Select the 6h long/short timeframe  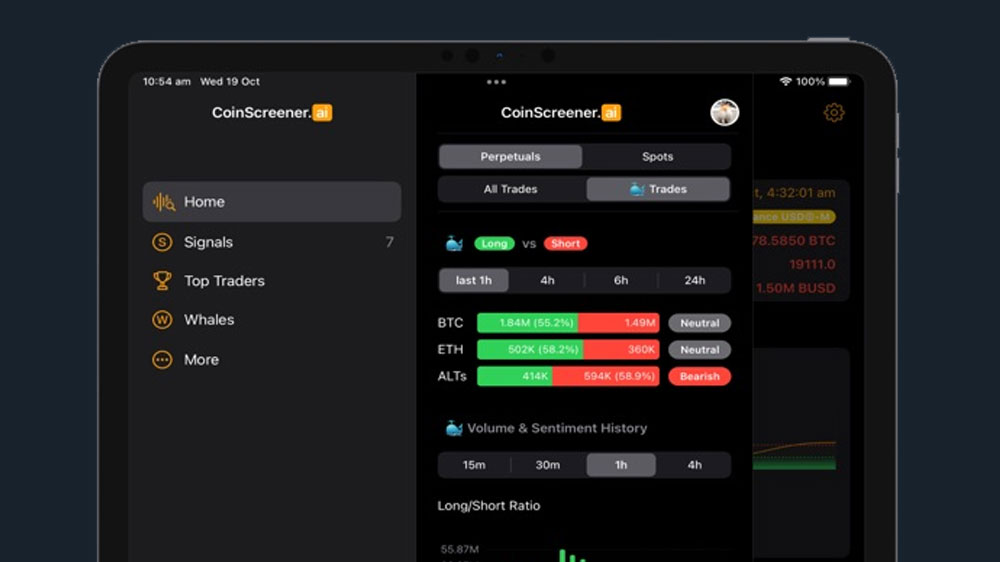621,280
